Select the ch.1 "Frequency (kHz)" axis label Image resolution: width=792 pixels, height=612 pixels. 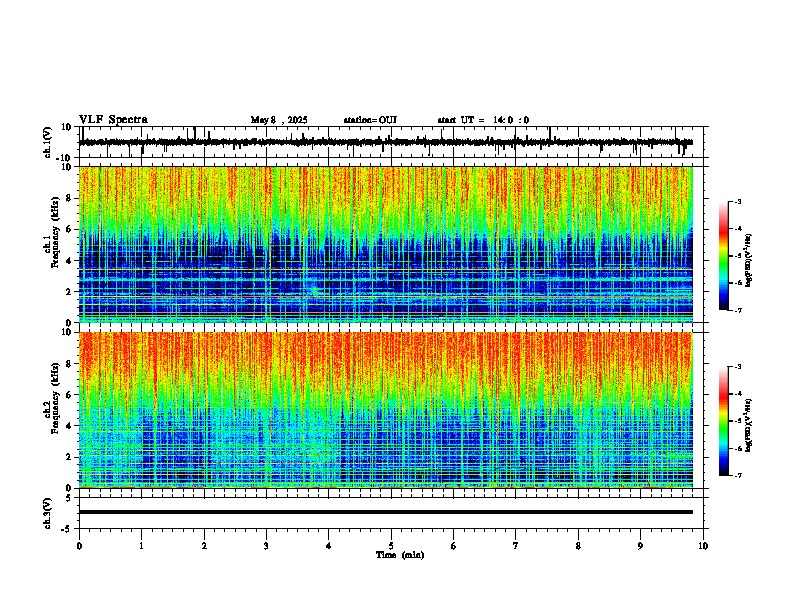(56, 232)
